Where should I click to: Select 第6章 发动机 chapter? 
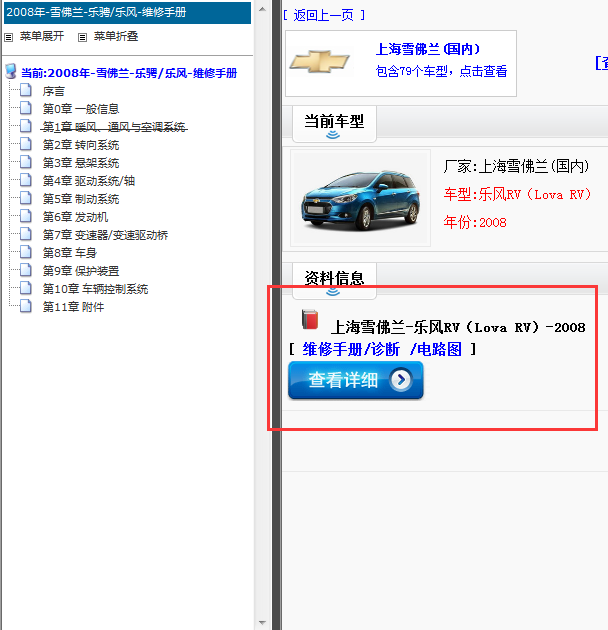pos(75,217)
